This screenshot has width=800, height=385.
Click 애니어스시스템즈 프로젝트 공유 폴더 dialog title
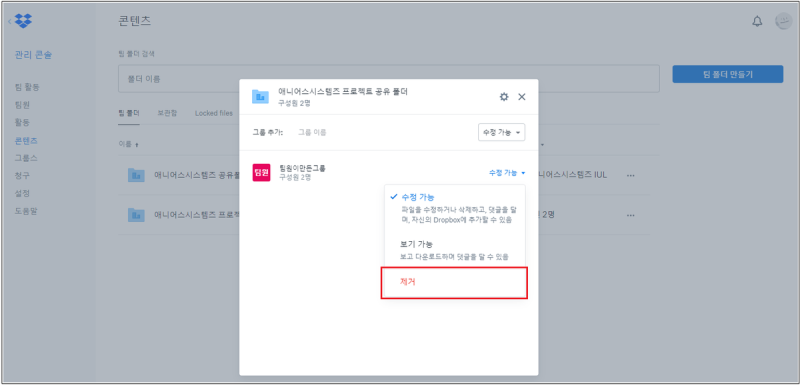[x=343, y=92]
